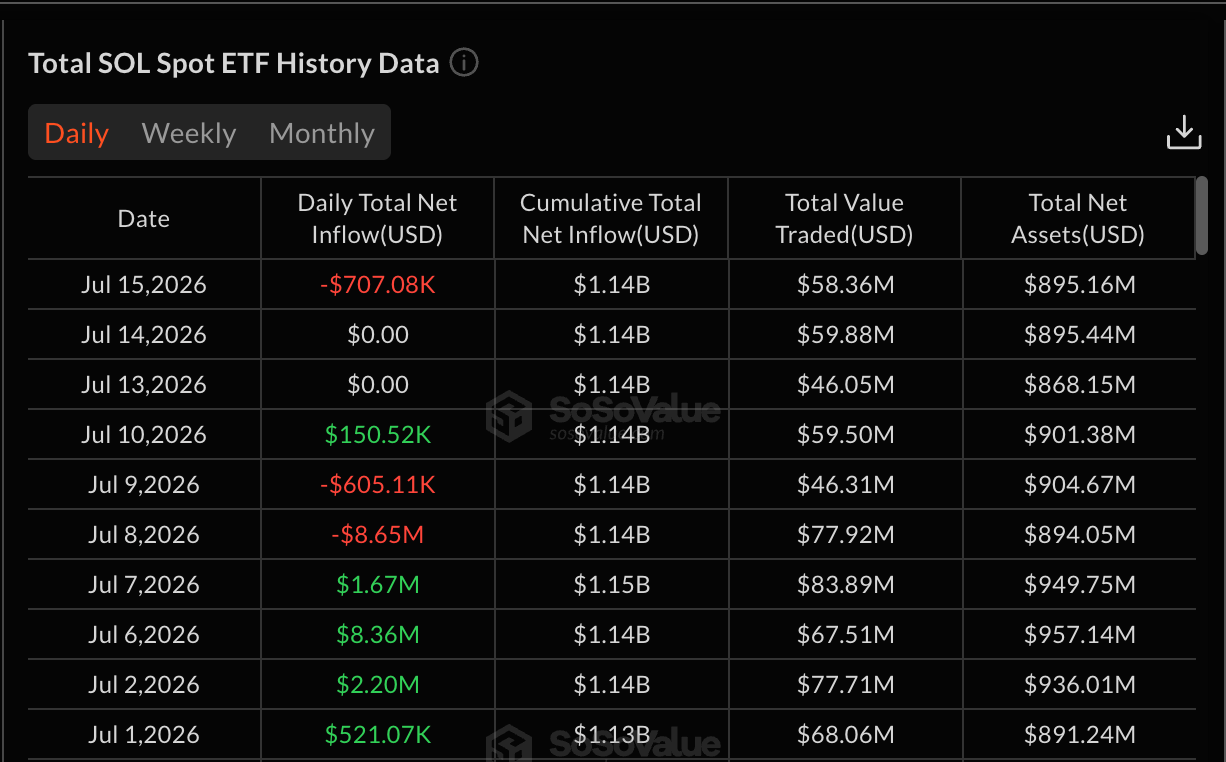Select the Jul 8,2026 date cell
This screenshot has height=762, width=1226.
pyautogui.click(x=144, y=535)
